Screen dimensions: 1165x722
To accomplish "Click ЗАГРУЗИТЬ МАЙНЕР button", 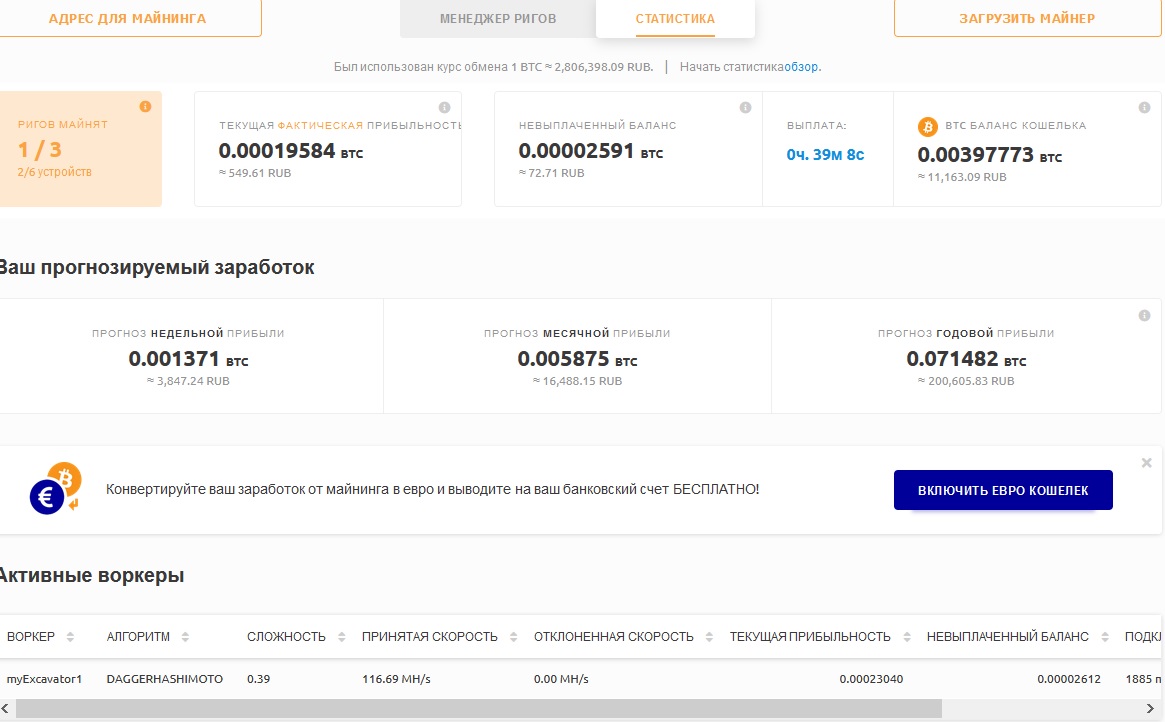I will coord(1027,18).
